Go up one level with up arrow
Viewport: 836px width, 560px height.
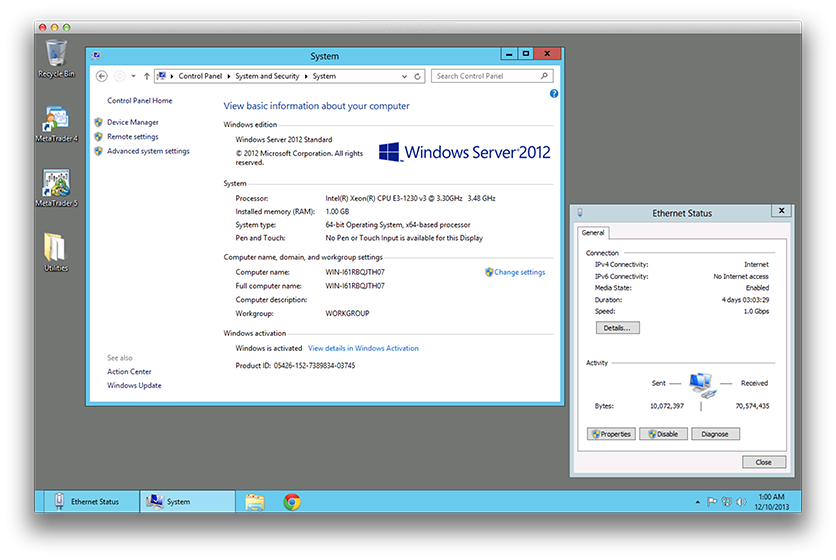(147, 76)
